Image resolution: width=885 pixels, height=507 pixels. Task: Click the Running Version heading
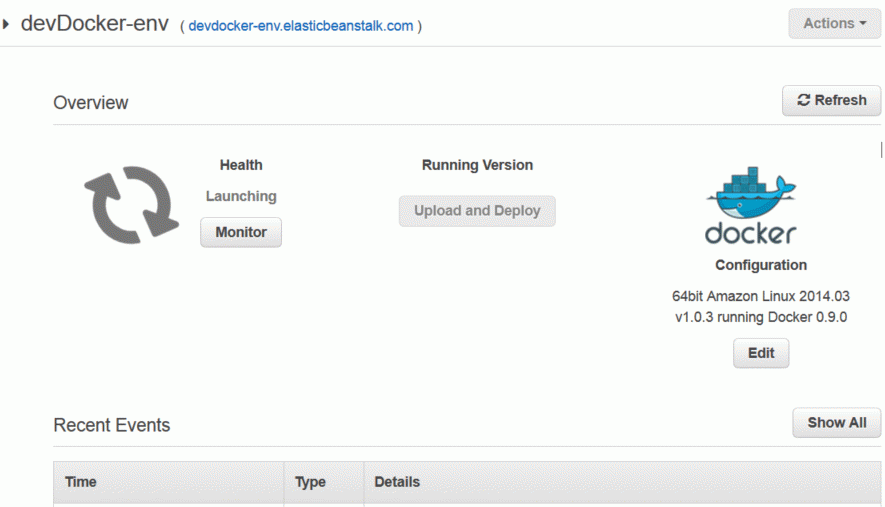coord(477,165)
